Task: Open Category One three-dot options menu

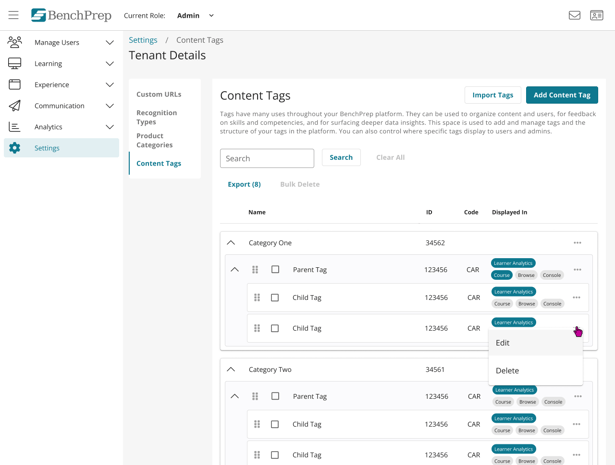Action: 577,243
